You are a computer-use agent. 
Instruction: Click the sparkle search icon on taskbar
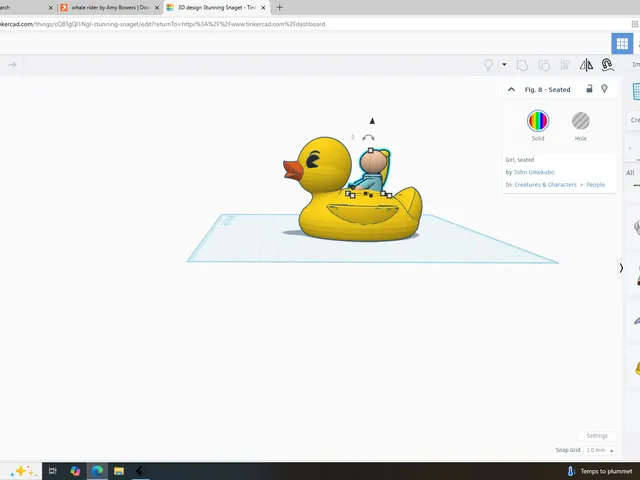tap(22, 471)
